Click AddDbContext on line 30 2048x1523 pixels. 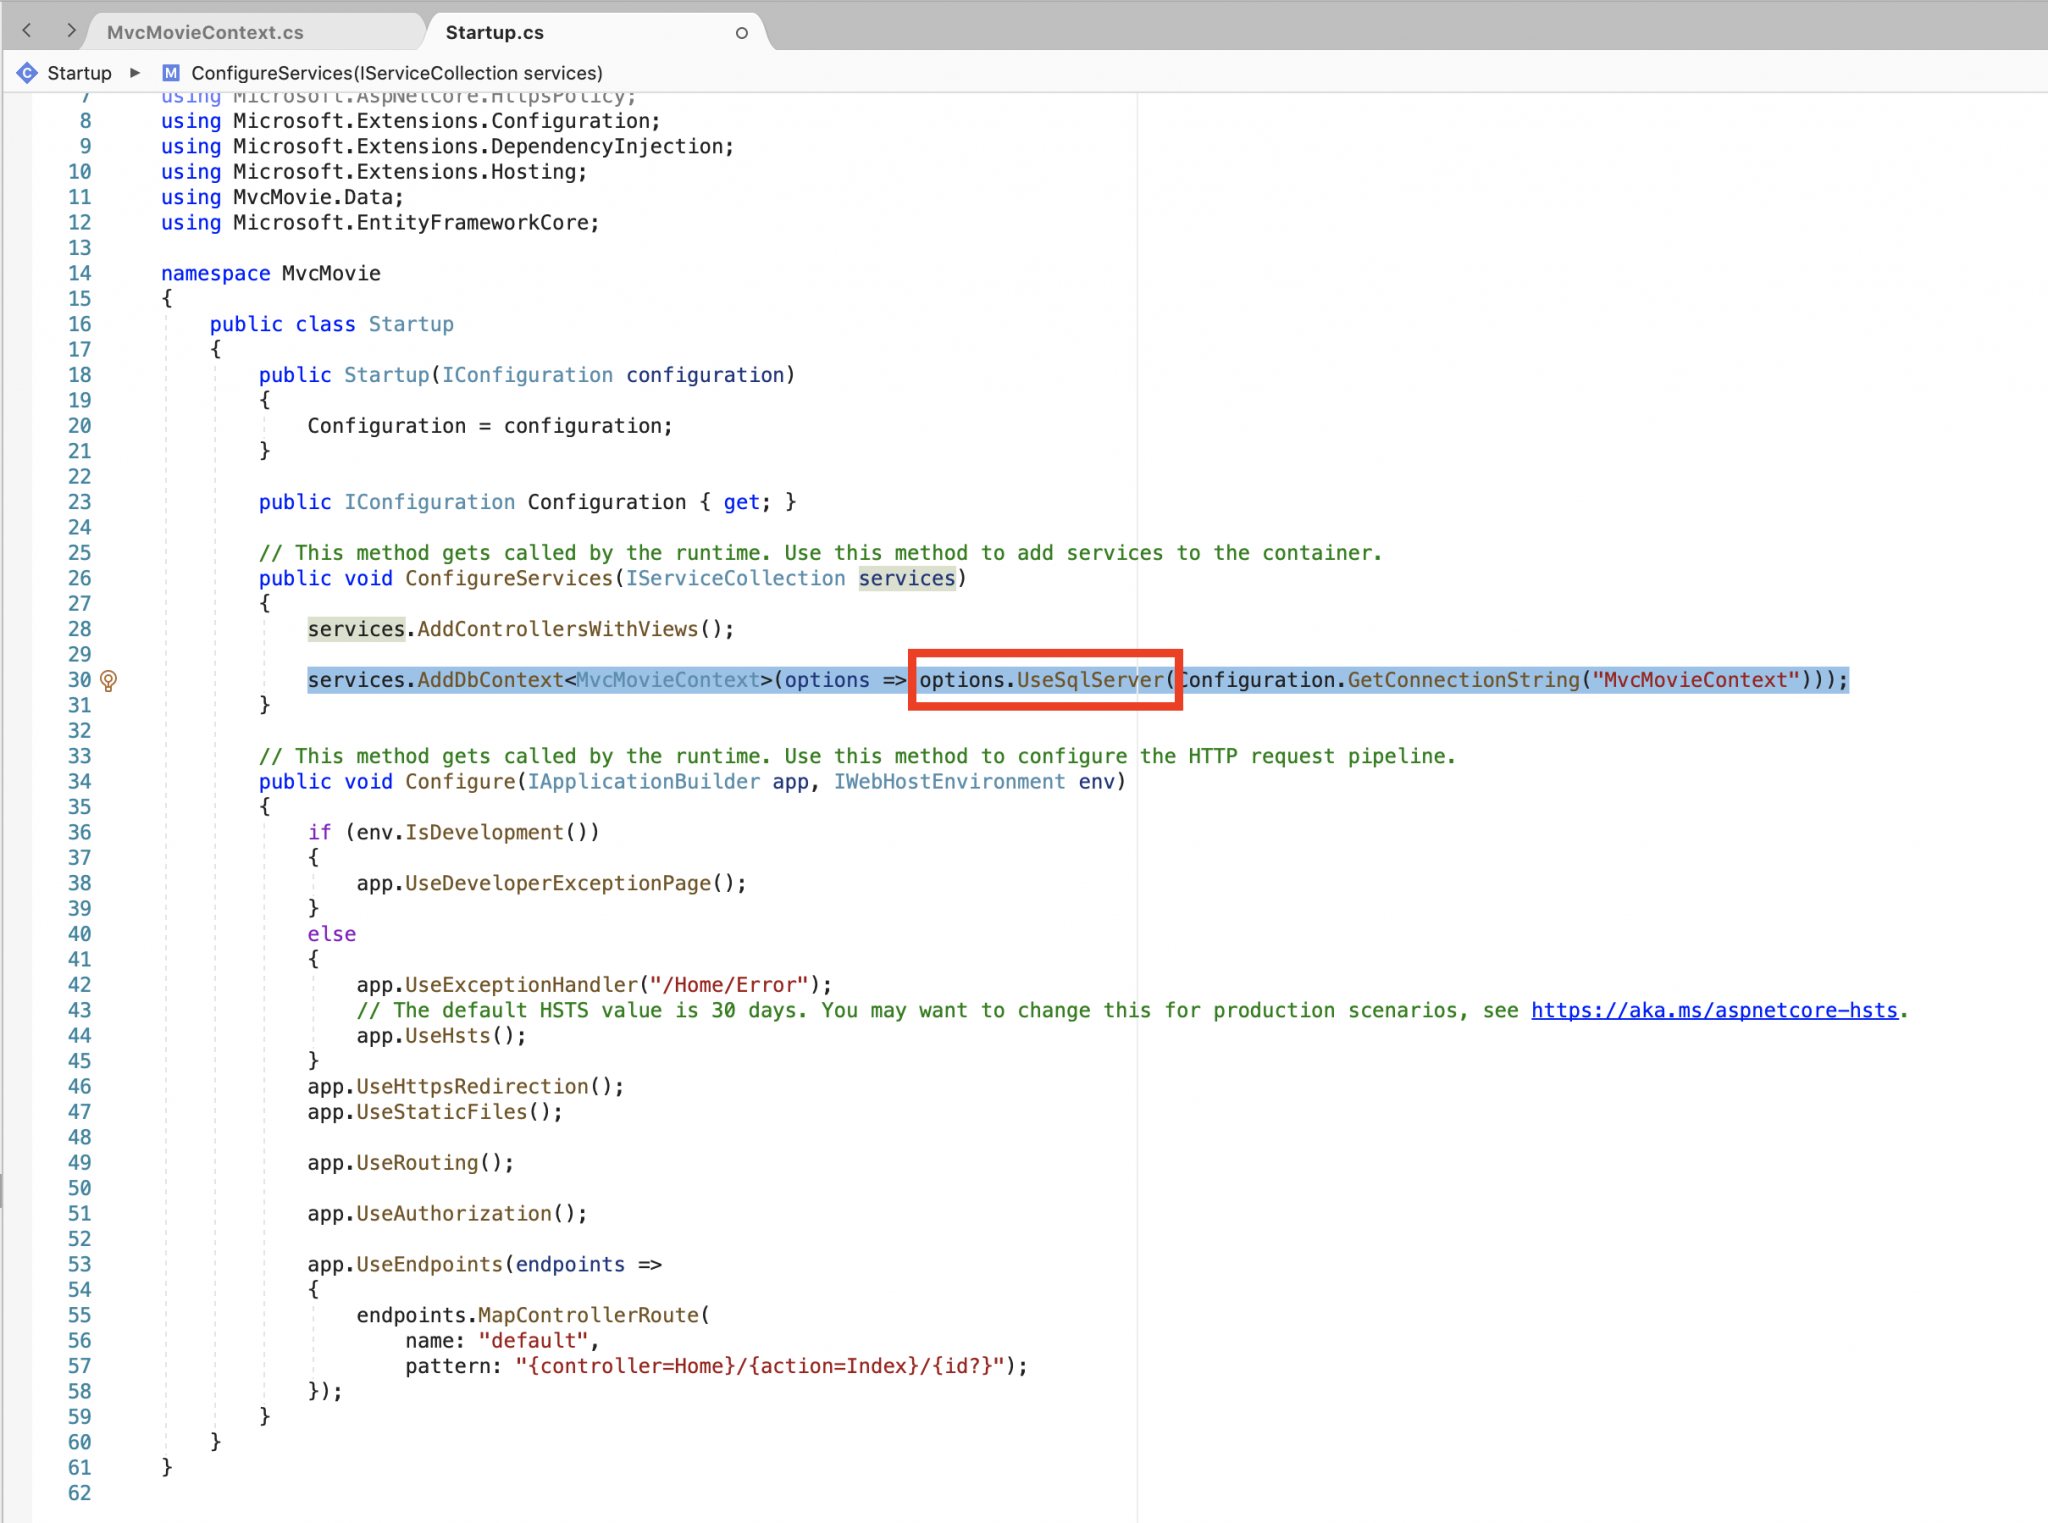[490, 680]
